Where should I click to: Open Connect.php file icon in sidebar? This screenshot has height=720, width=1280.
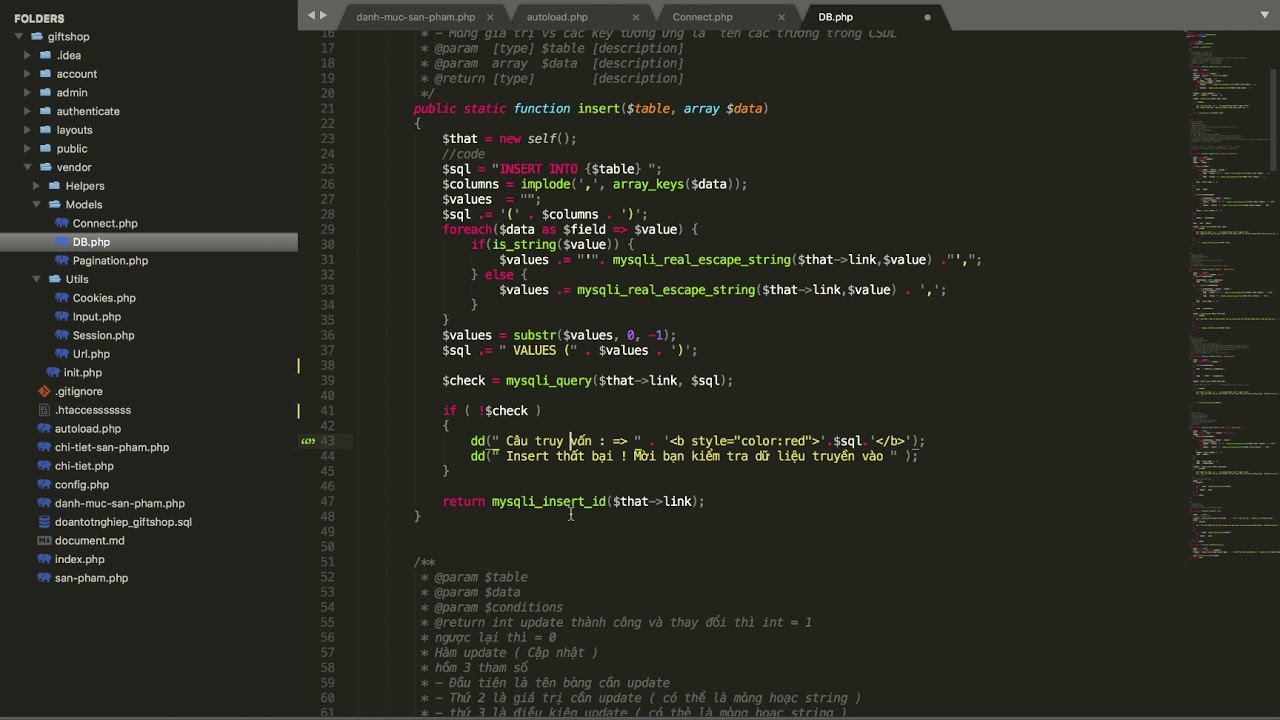(x=62, y=223)
